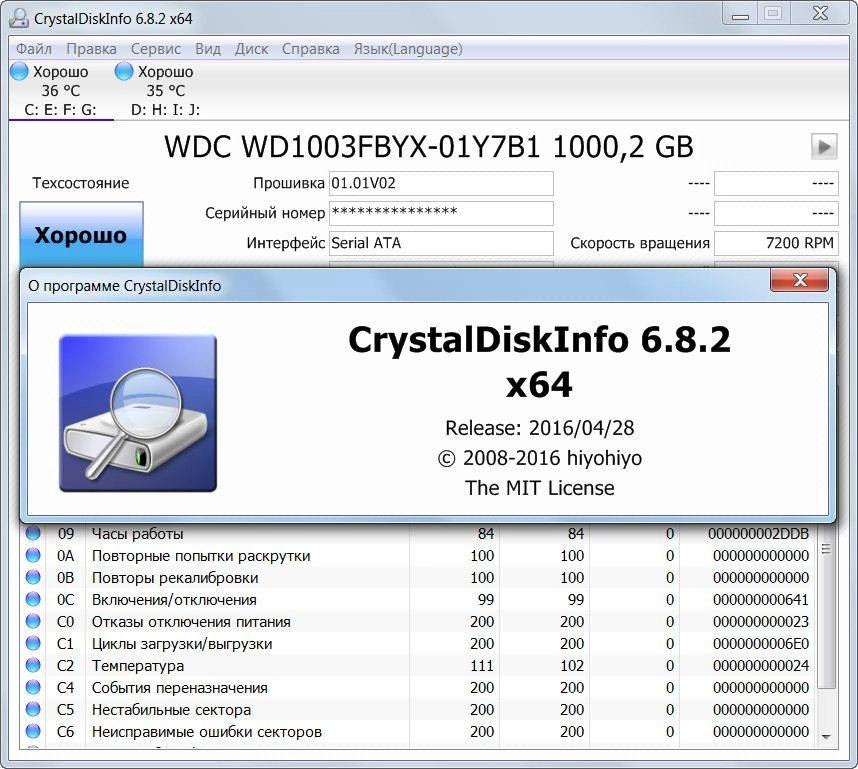This screenshot has width=858, height=769.
Task: Click raw value 000000000024
Action: (761, 666)
